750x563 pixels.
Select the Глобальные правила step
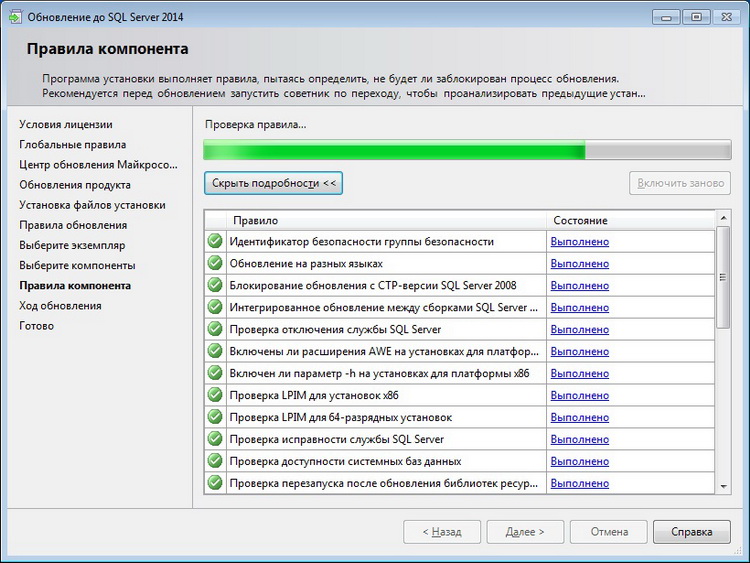pyautogui.click(x=73, y=144)
